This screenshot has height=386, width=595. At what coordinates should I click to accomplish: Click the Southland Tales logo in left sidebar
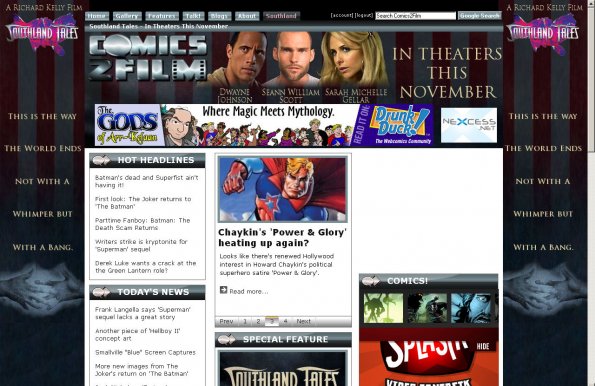[42, 34]
